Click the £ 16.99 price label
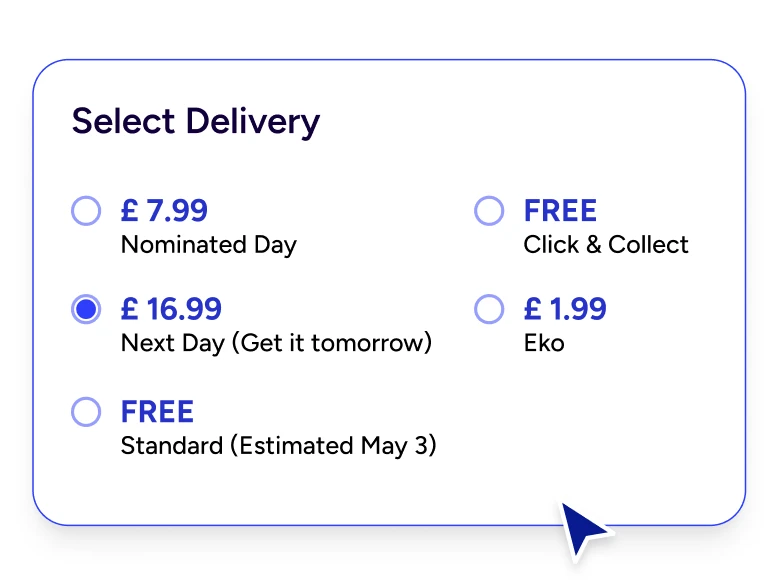Viewport: 779px width, 585px height. click(171, 309)
